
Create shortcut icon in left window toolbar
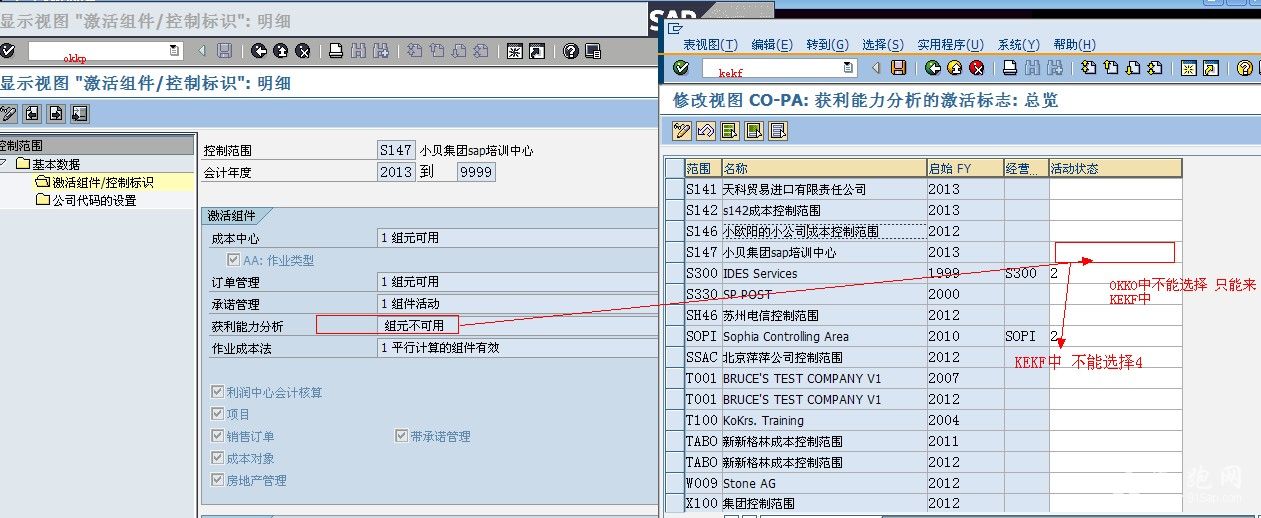point(537,51)
